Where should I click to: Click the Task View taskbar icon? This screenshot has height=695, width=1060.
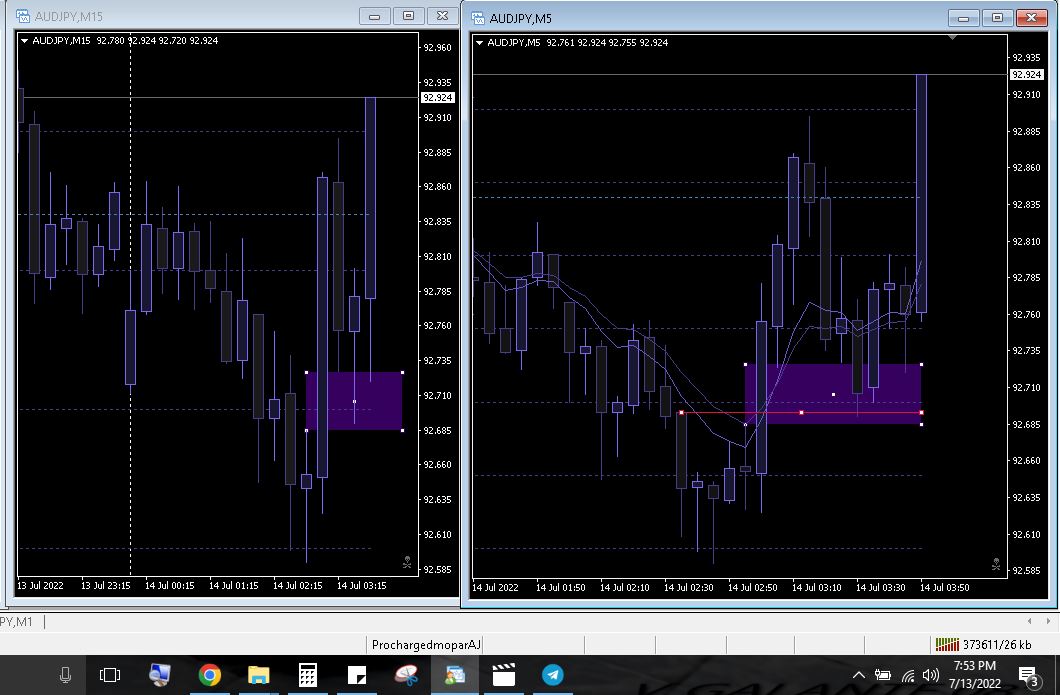tap(110, 675)
